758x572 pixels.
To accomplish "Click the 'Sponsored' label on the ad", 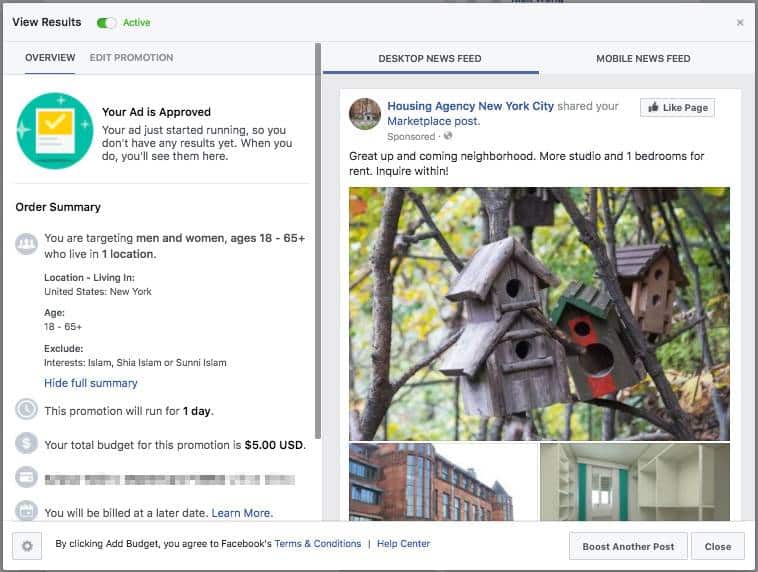I will click(x=411, y=136).
